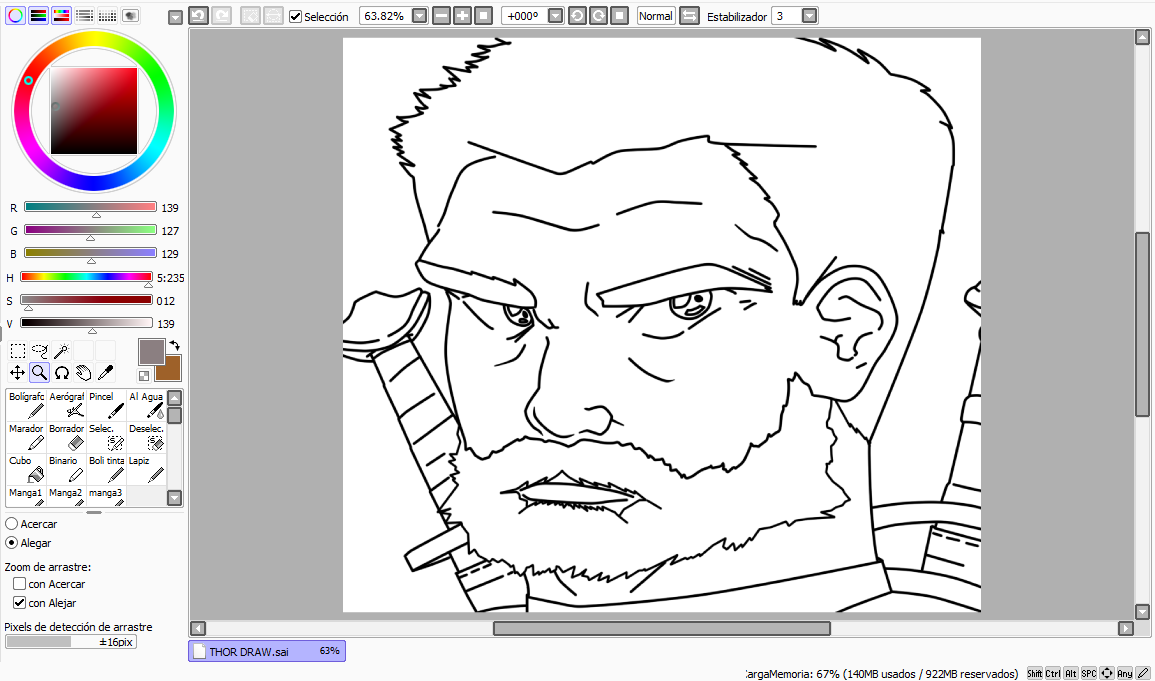Choose the Bolígrafo pen brush
Viewport: 1155px width, 681px height.
[27, 405]
